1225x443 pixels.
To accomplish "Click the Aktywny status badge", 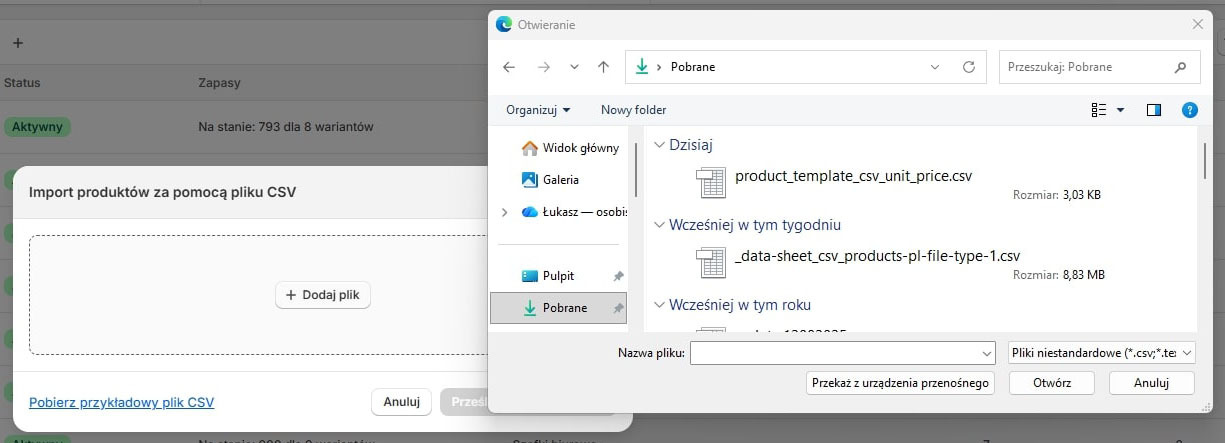I will tap(37, 127).
